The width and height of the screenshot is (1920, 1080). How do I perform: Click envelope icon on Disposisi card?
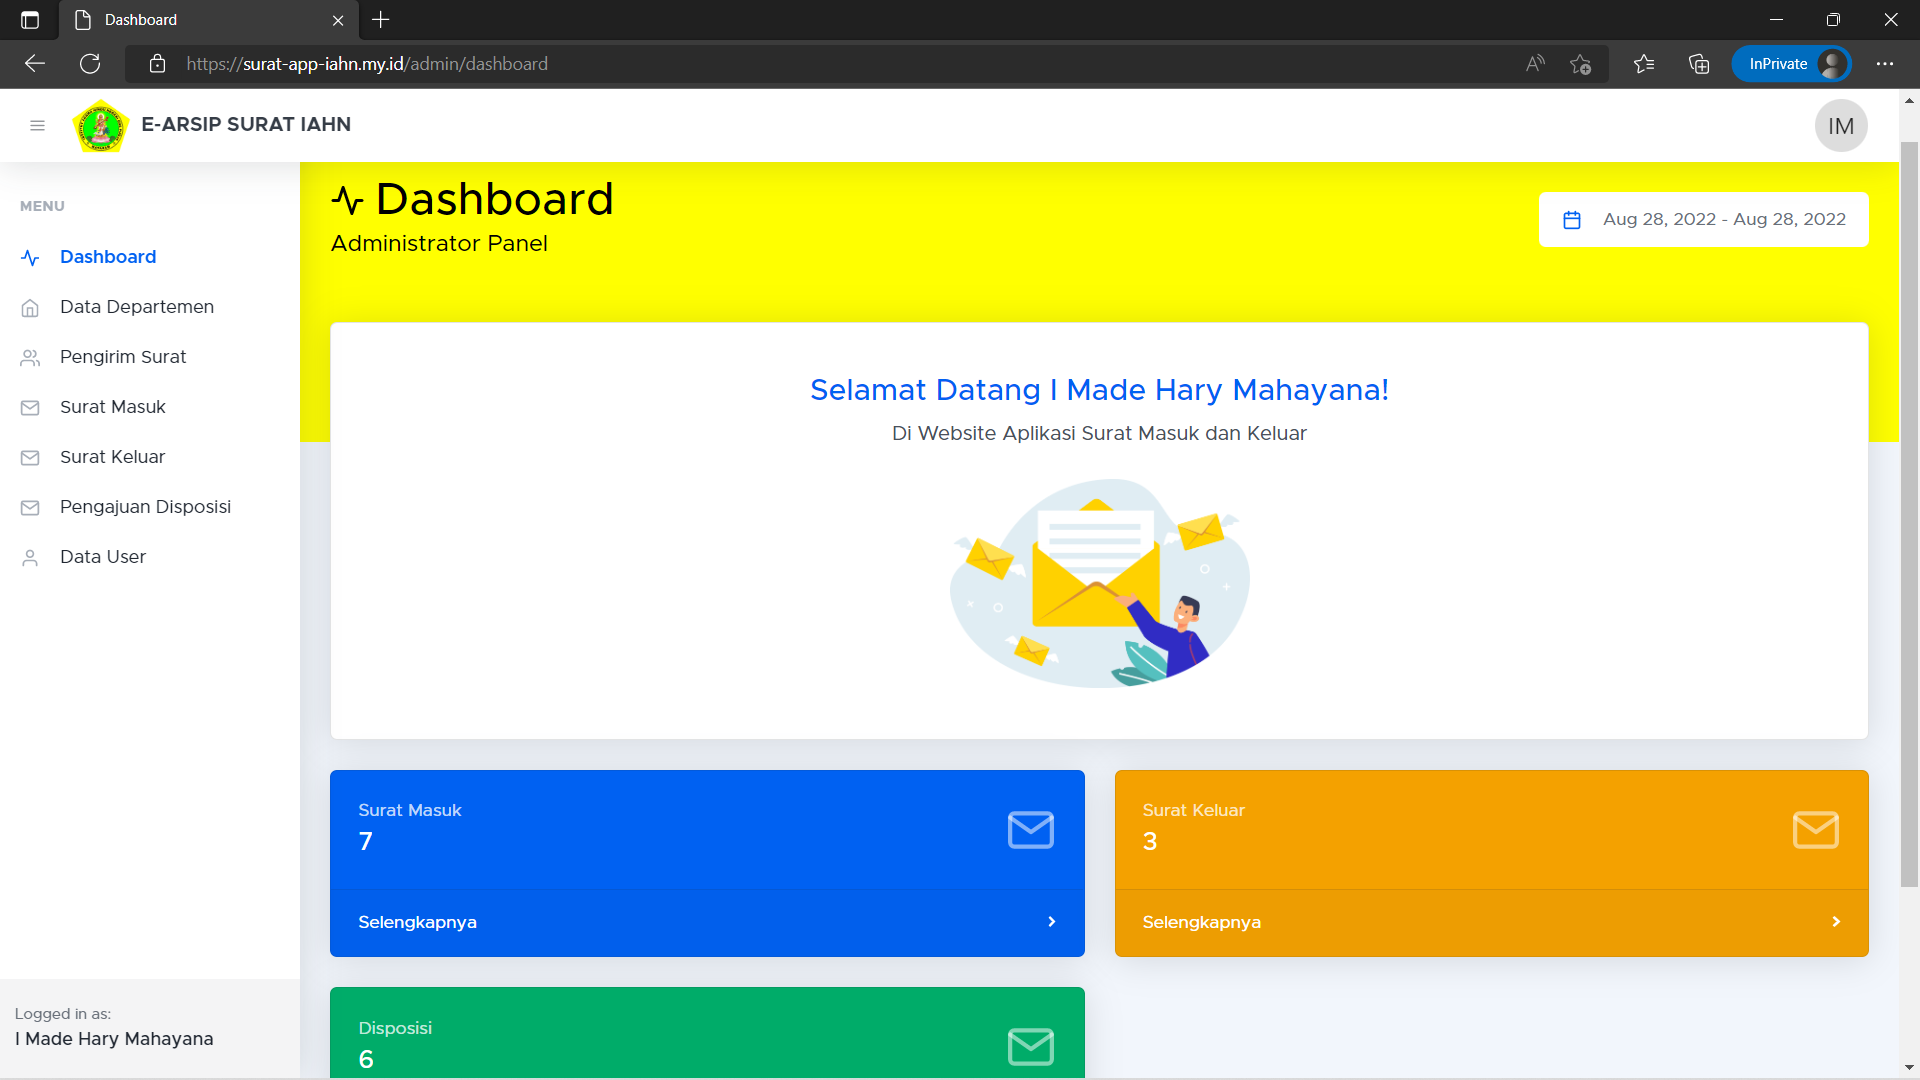point(1030,1047)
